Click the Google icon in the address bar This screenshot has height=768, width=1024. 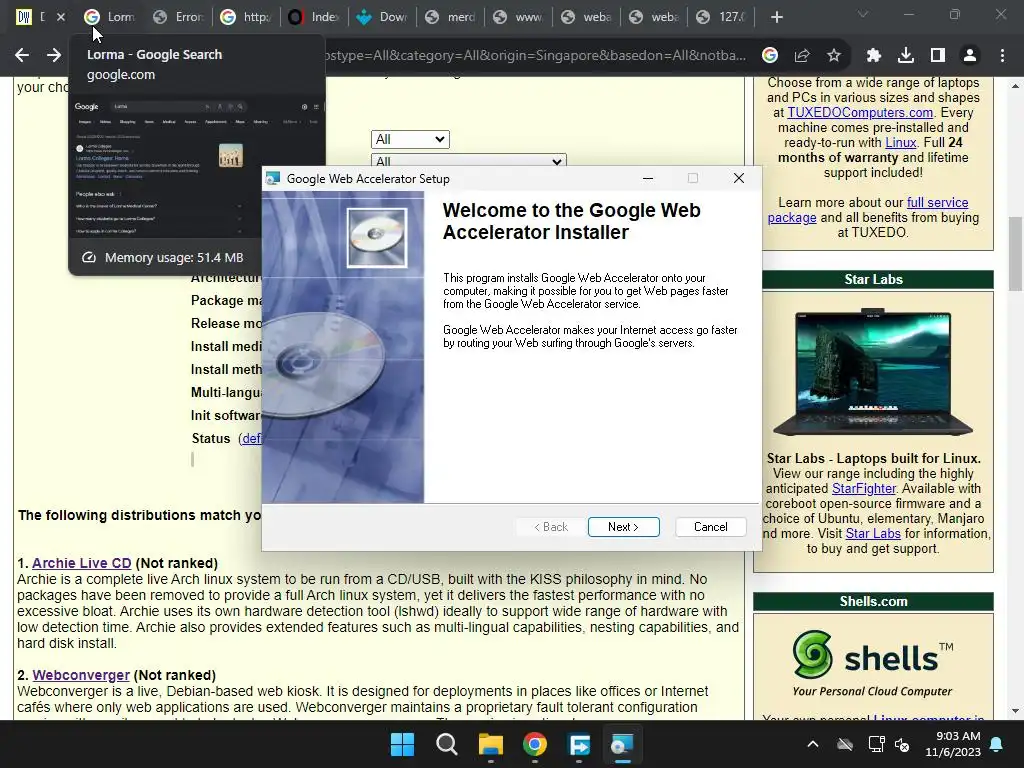(x=770, y=56)
